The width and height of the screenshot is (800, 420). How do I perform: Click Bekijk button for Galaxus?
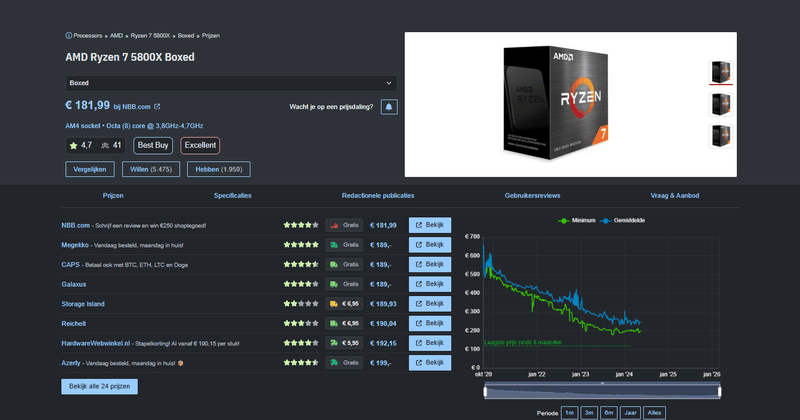click(x=430, y=284)
